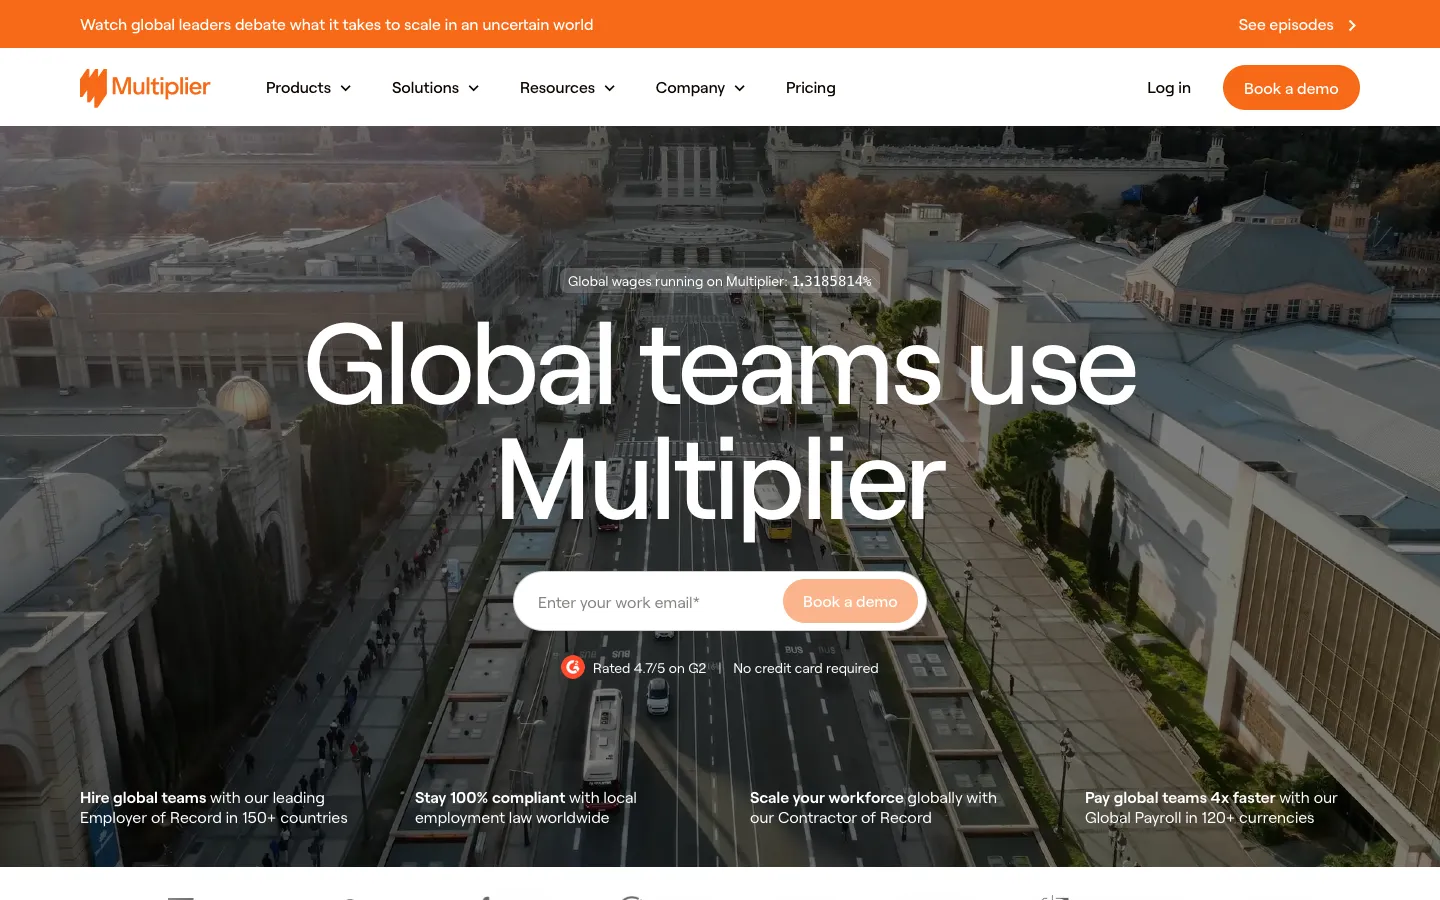The image size is (1440, 900).
Task: Click the No credit card required text
Action: click(806, 668)
